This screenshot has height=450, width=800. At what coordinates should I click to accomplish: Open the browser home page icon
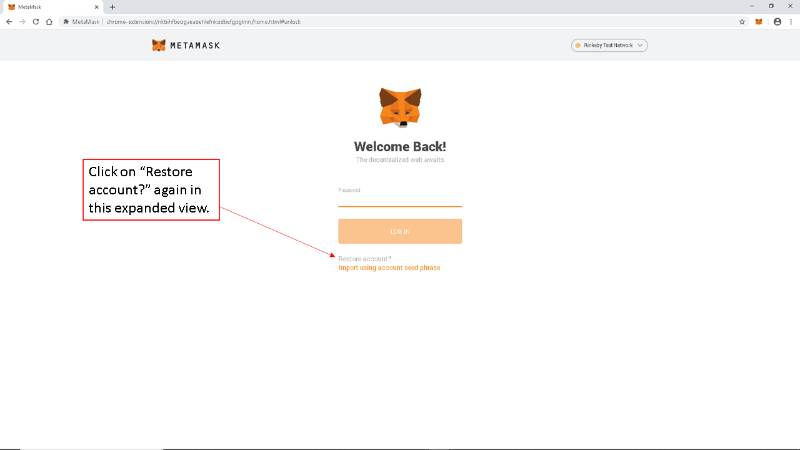49,22
